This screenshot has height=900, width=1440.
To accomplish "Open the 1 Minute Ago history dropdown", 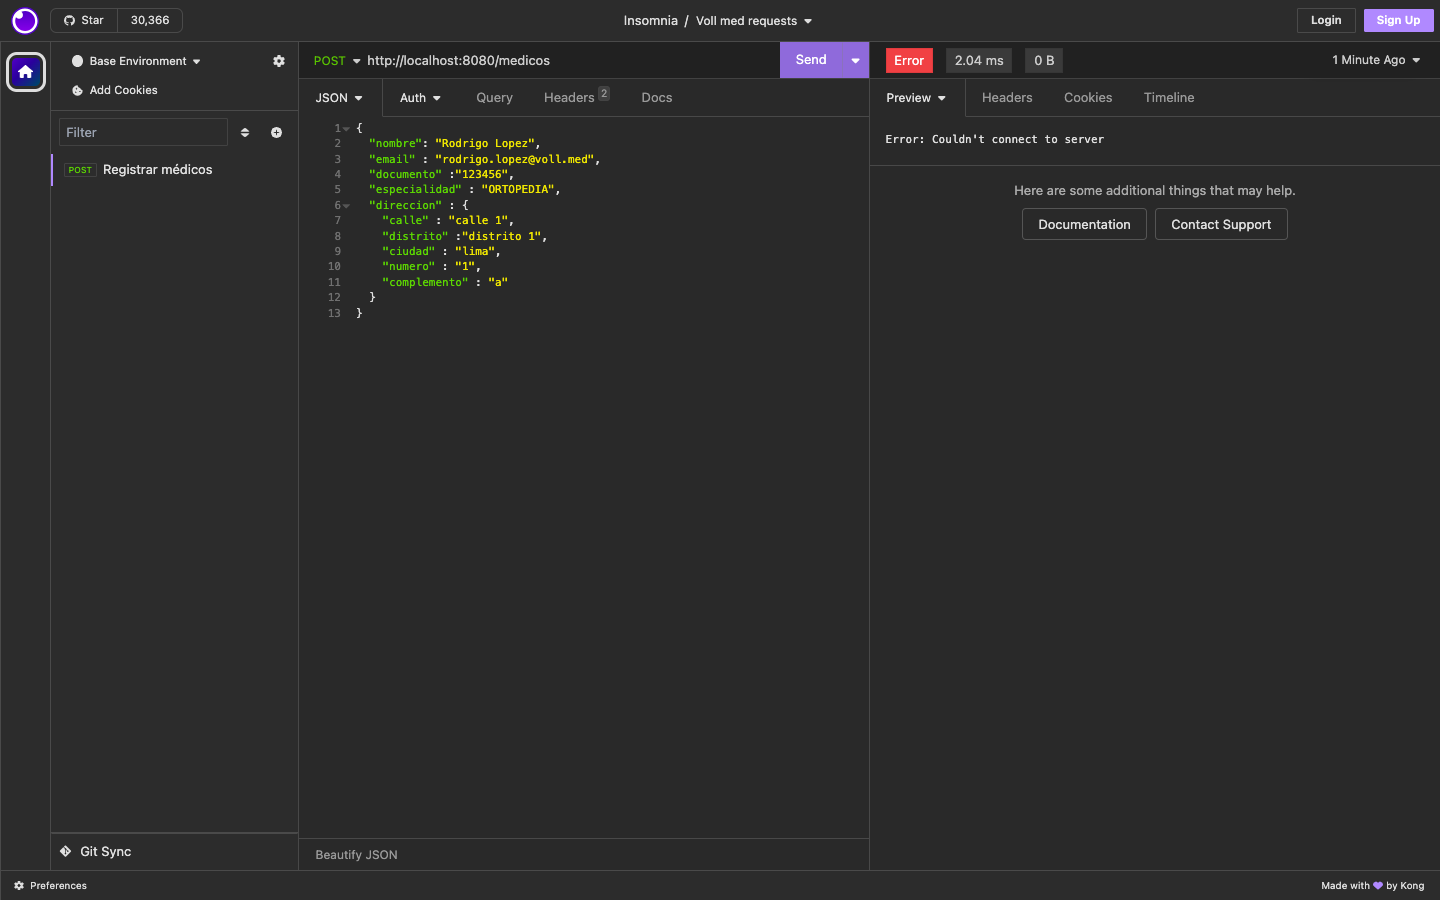I will coord(1376,60).
